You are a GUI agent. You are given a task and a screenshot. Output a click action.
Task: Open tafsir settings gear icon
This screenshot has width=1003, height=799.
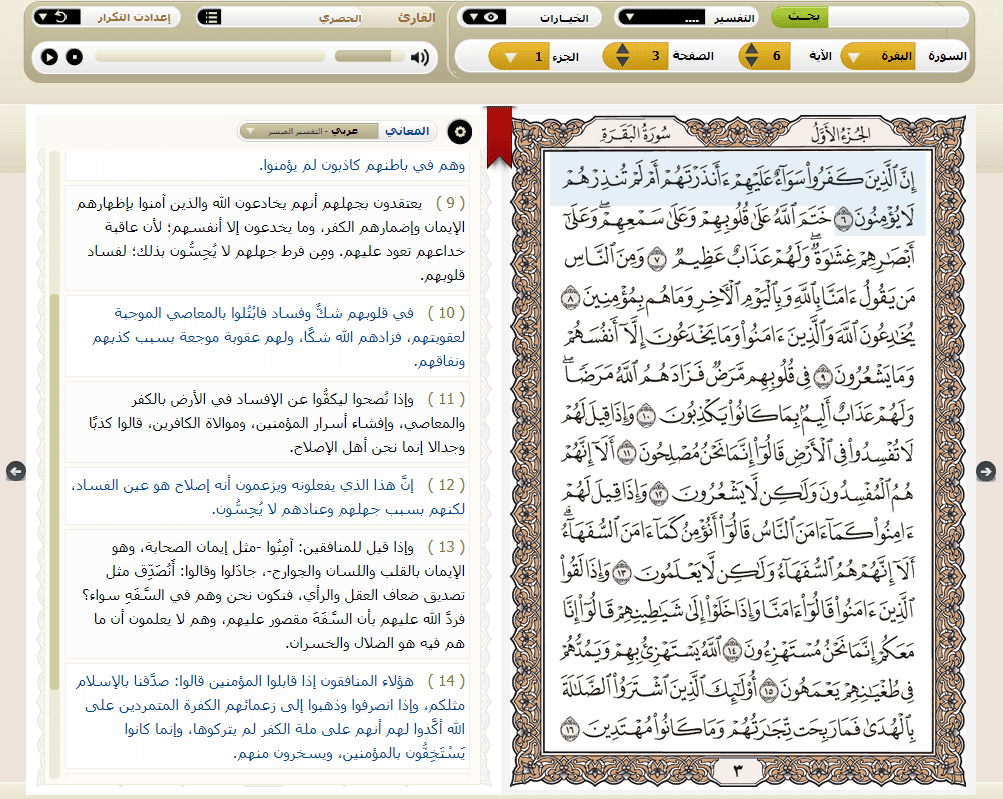pyautogui.click(x=459, y=132)
